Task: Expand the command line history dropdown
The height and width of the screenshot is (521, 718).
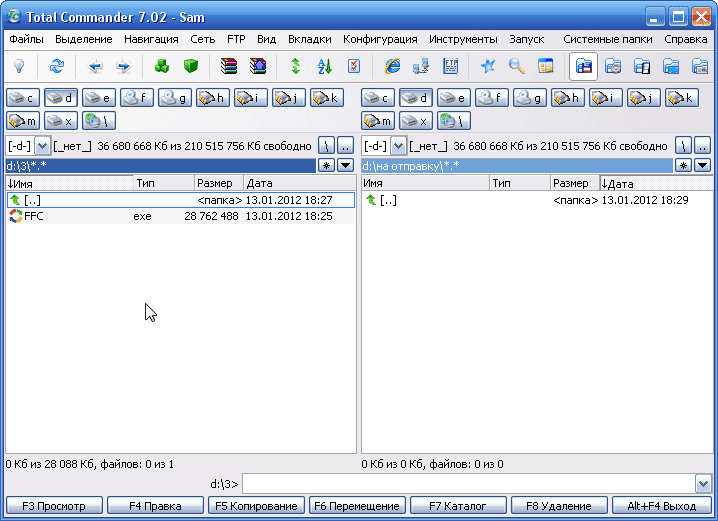Action: [703, 483]
